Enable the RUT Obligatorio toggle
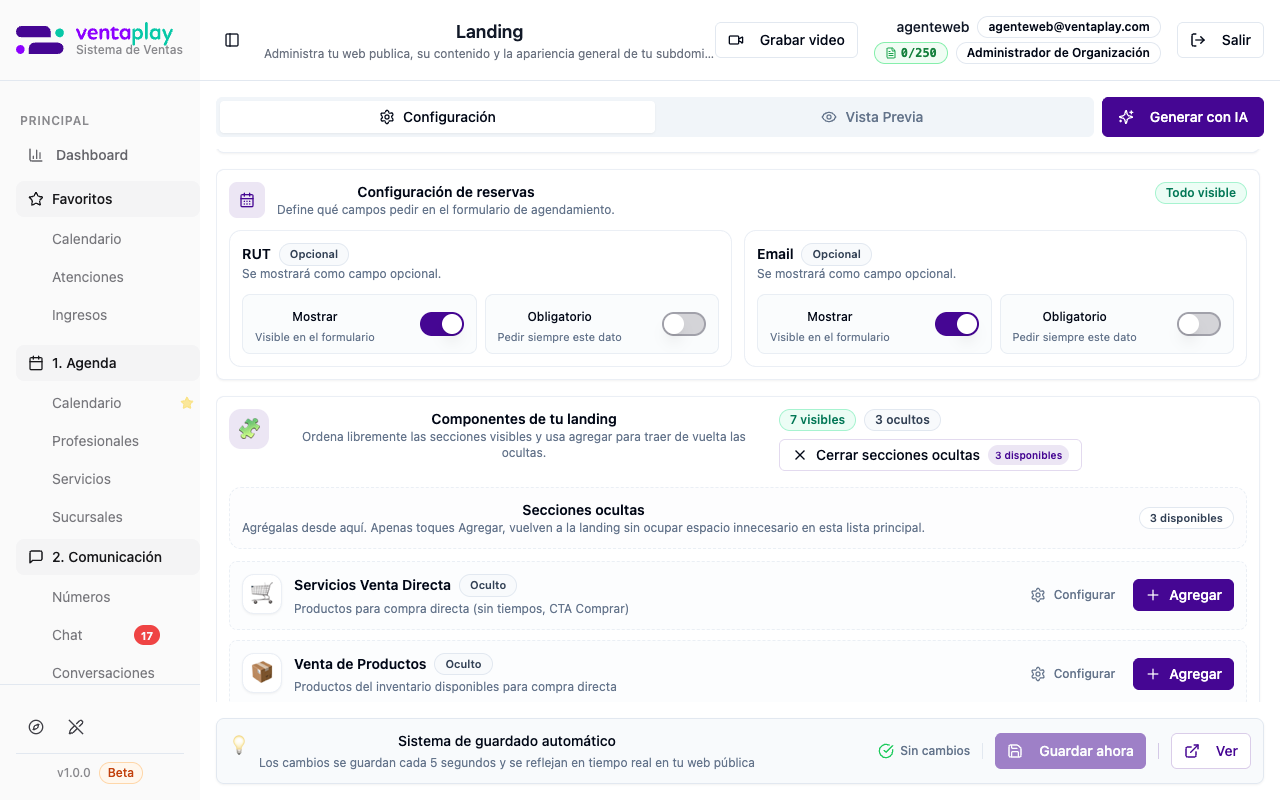This screenshot has width=1280, height=800. [x=684, y=324]
